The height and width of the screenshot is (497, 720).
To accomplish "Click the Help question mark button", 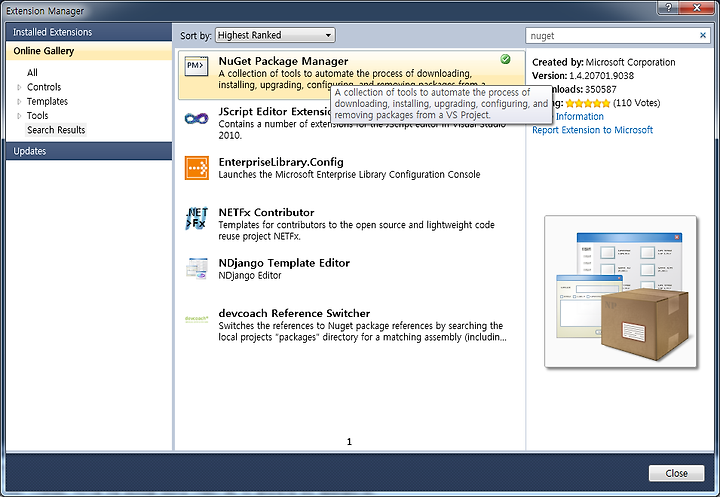I will coord(669,7).
